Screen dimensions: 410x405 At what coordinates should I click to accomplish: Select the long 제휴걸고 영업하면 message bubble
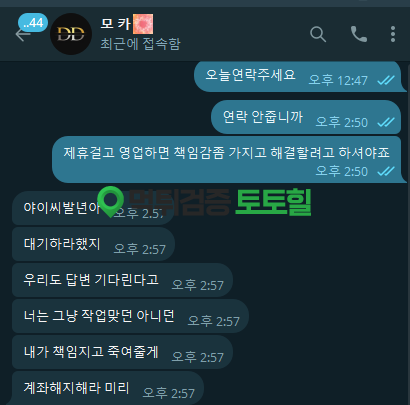pos(227,159)
